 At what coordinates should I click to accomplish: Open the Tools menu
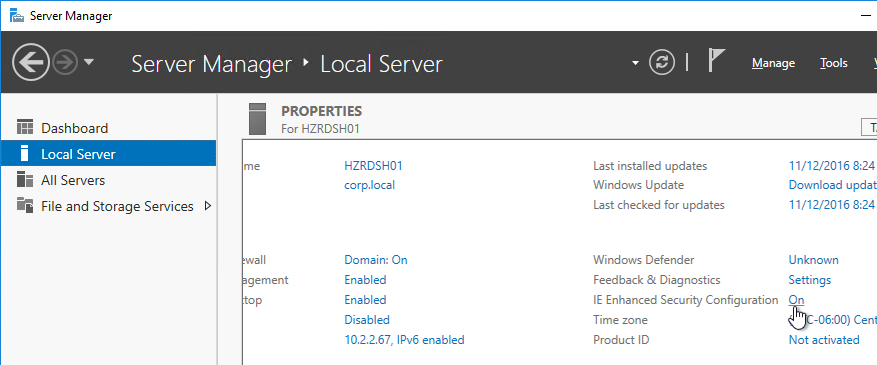(833, 63)
